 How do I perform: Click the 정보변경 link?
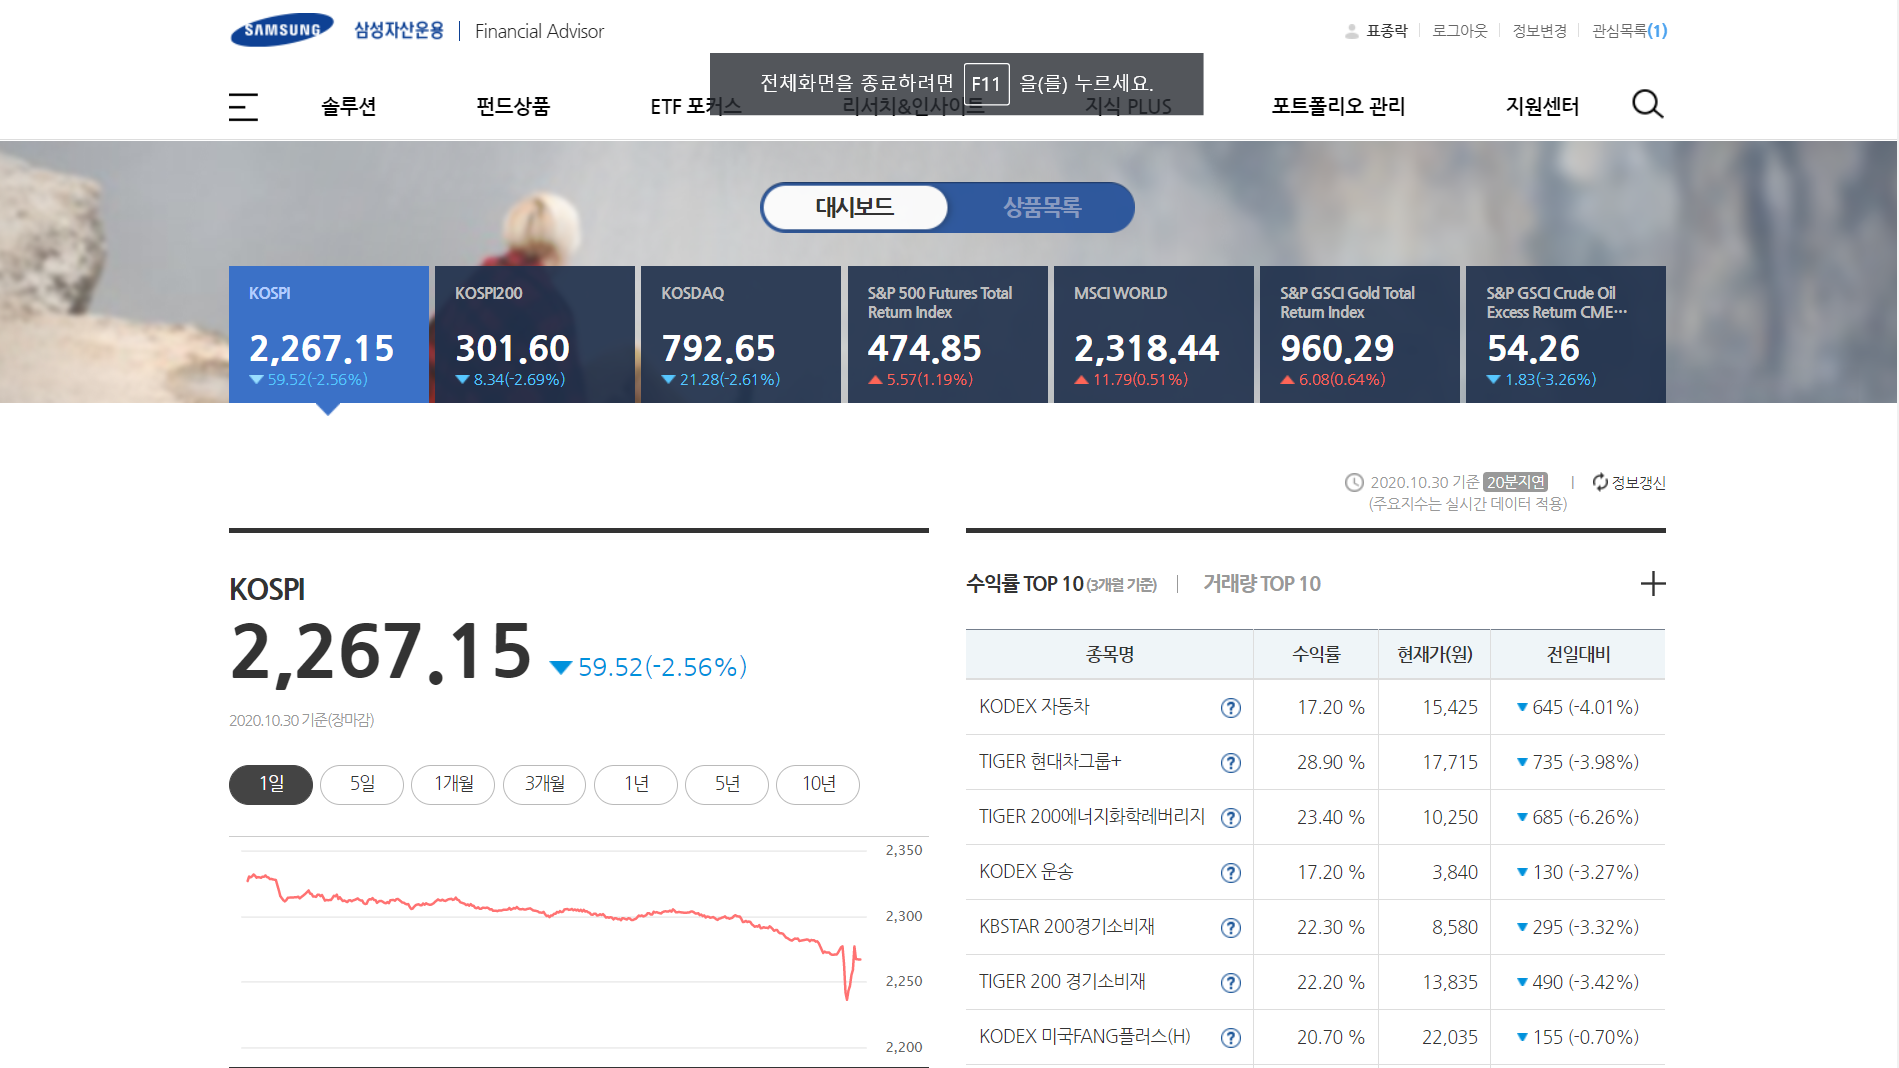click(1540, 31)
